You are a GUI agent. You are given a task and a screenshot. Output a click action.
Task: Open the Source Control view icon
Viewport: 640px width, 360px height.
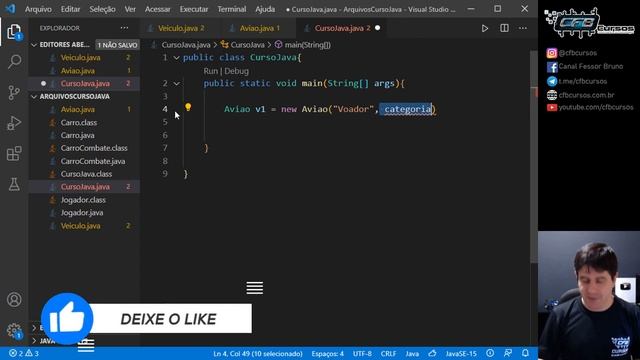(x=14, y=93)
